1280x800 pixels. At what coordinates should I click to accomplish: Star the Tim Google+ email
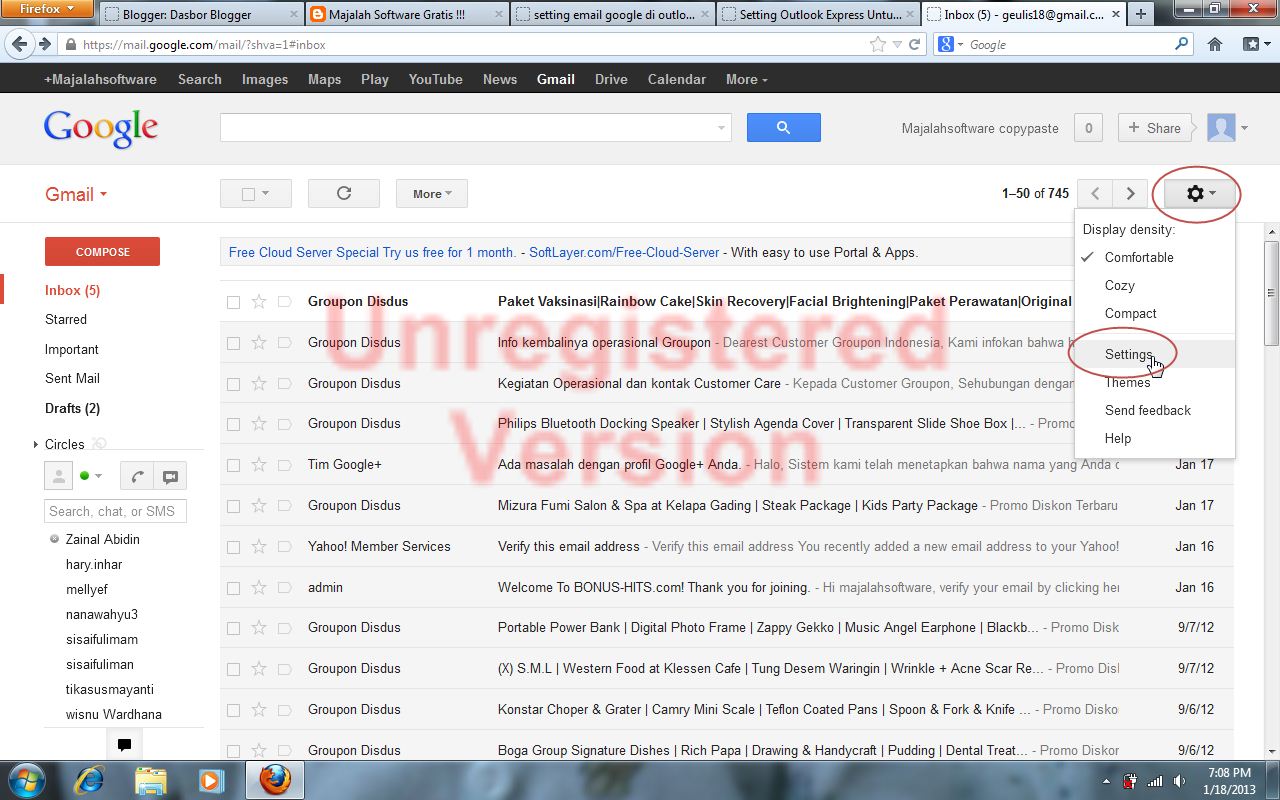[259, 465]
